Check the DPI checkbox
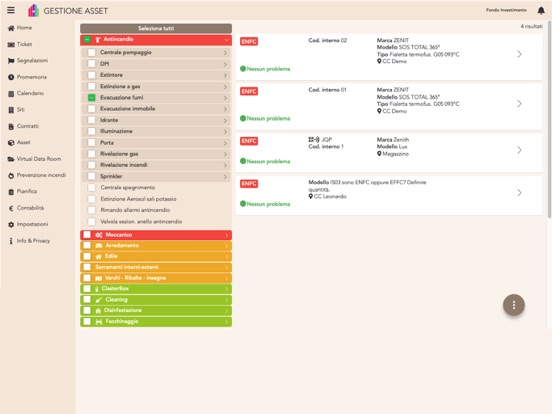 (92, 64)
